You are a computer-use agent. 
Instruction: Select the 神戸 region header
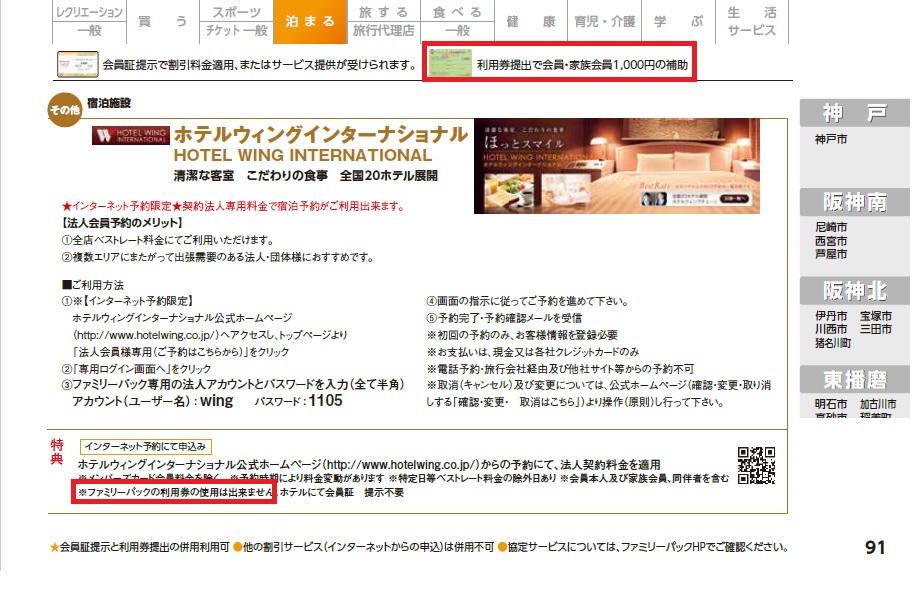[855, 113]
